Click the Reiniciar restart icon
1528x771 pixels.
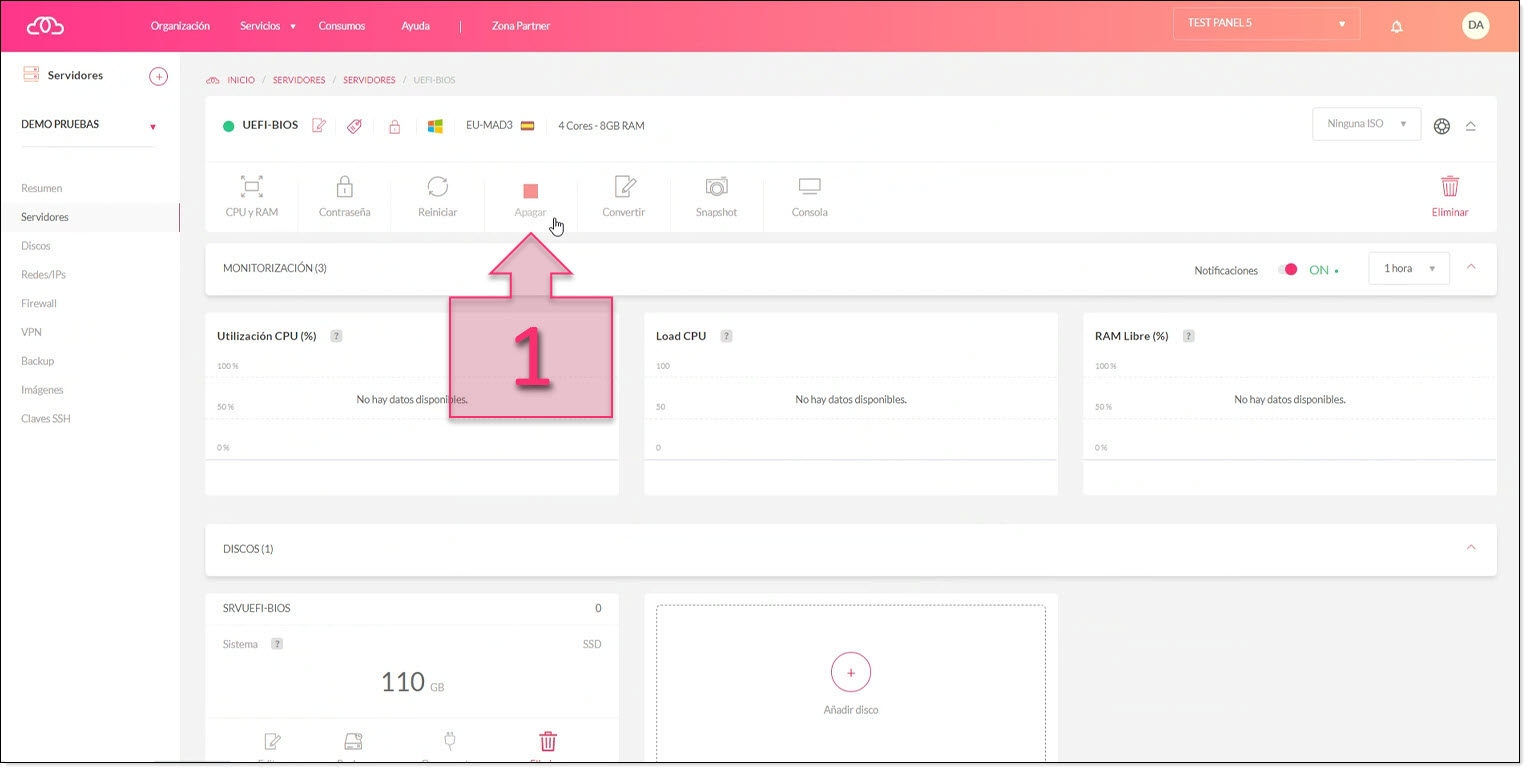[437, 187]
